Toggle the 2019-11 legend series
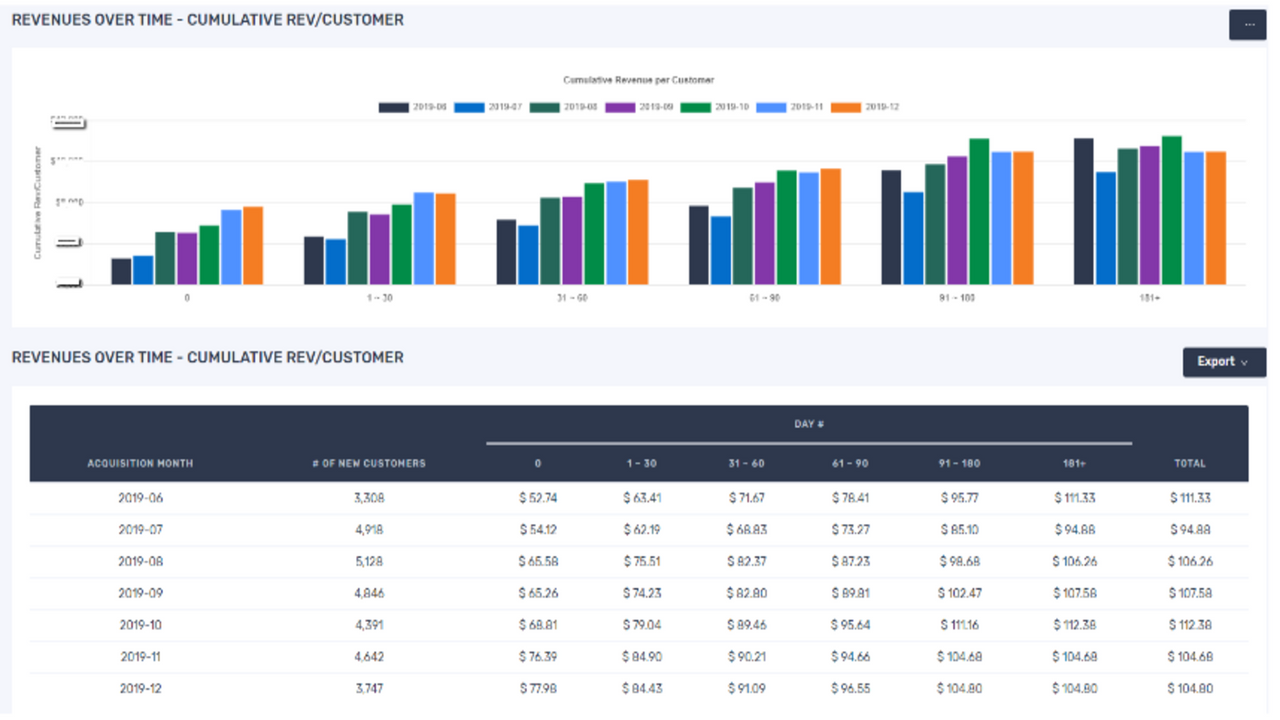Viewport: 1280px width, 720px height. 790,107
